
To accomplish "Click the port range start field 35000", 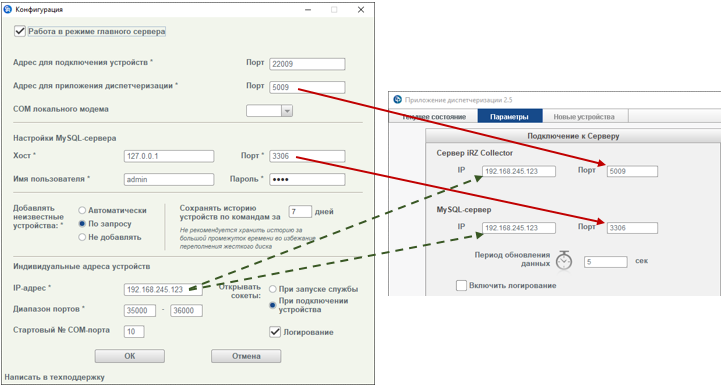I will [140, 310].
